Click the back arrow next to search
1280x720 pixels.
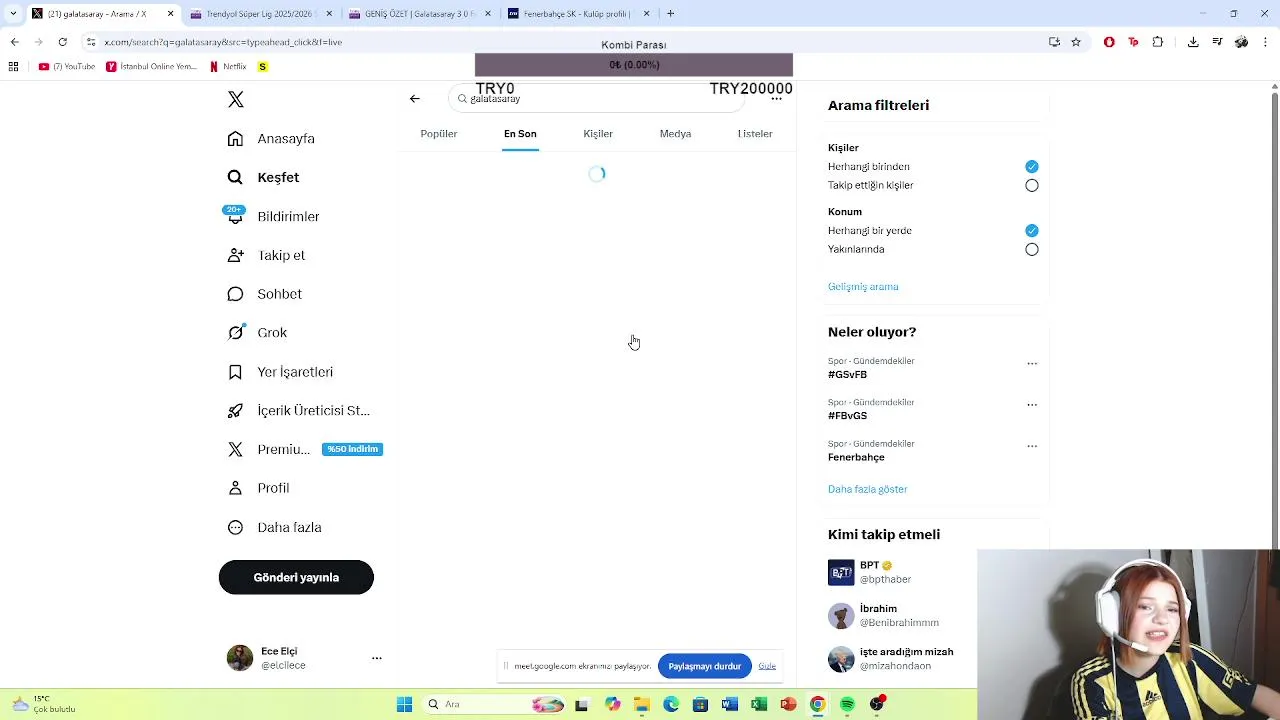[415, 99]
